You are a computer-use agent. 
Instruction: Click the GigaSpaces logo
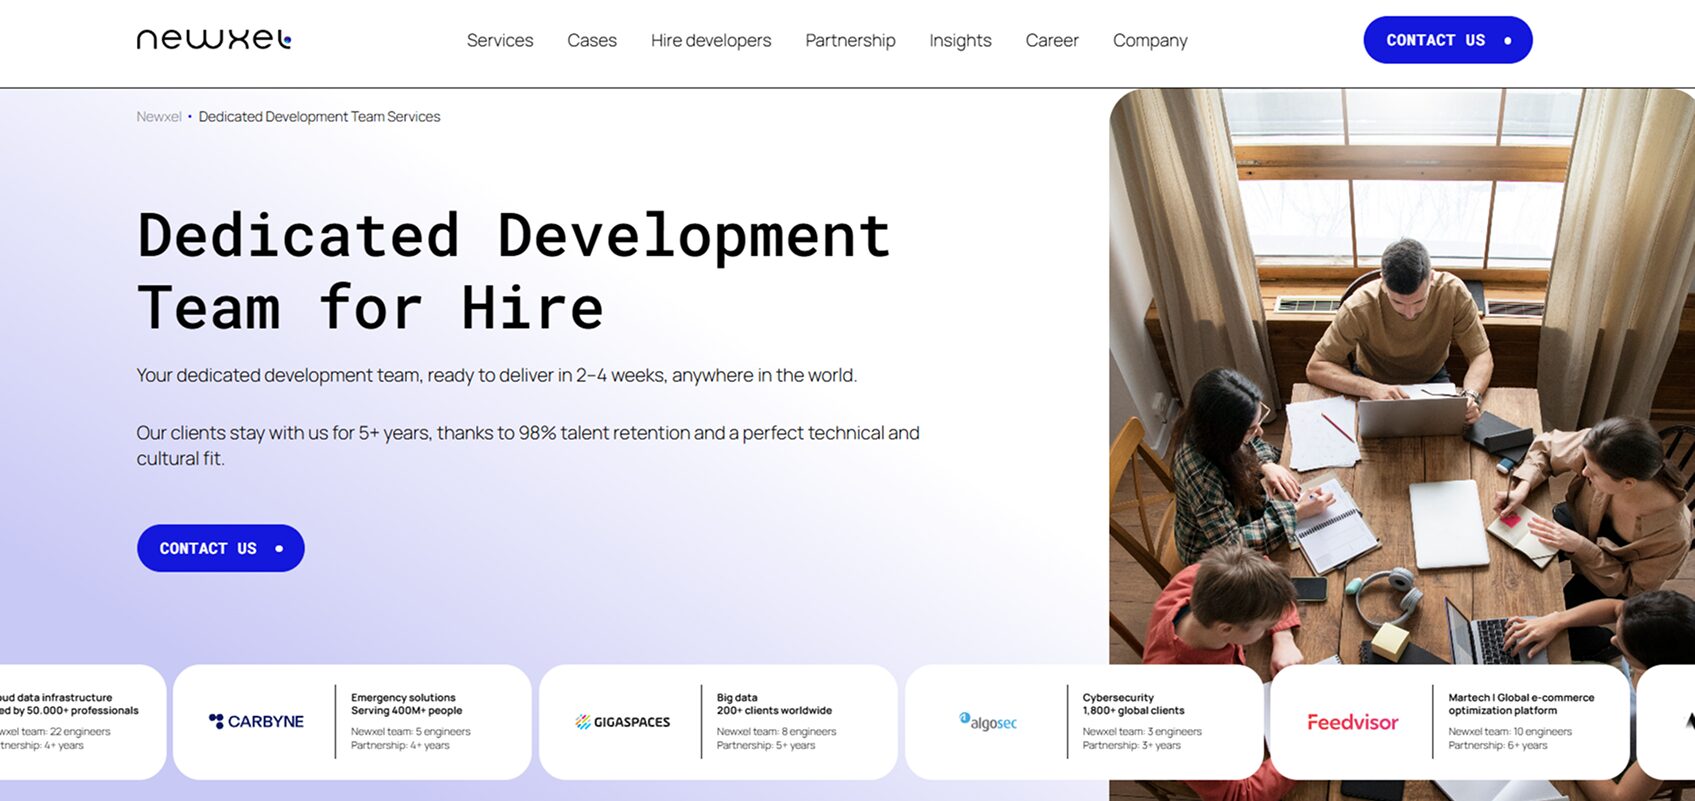(622, 721)
